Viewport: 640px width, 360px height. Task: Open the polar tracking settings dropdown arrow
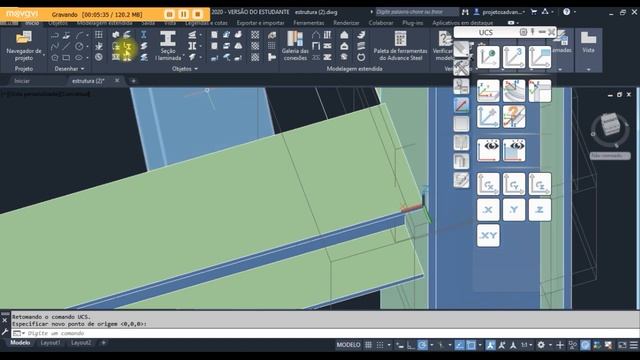(x=432, y=345)
